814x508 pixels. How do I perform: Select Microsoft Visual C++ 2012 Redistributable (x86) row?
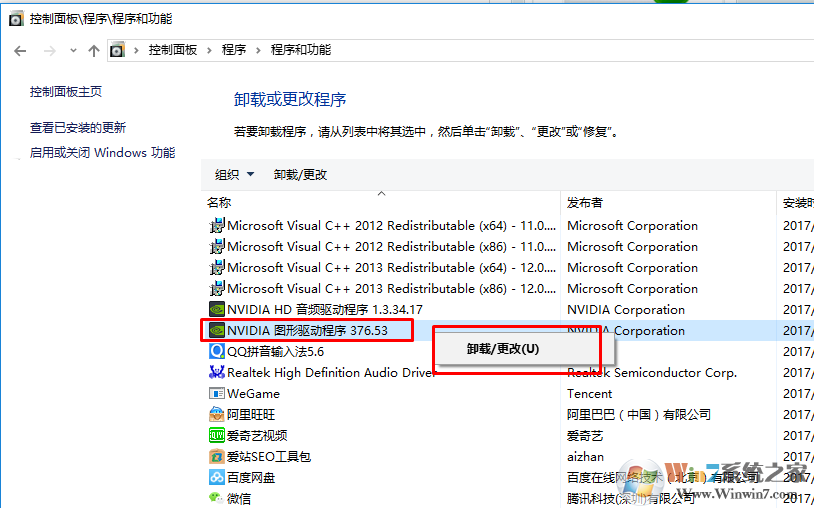click(x=391, y=246)
